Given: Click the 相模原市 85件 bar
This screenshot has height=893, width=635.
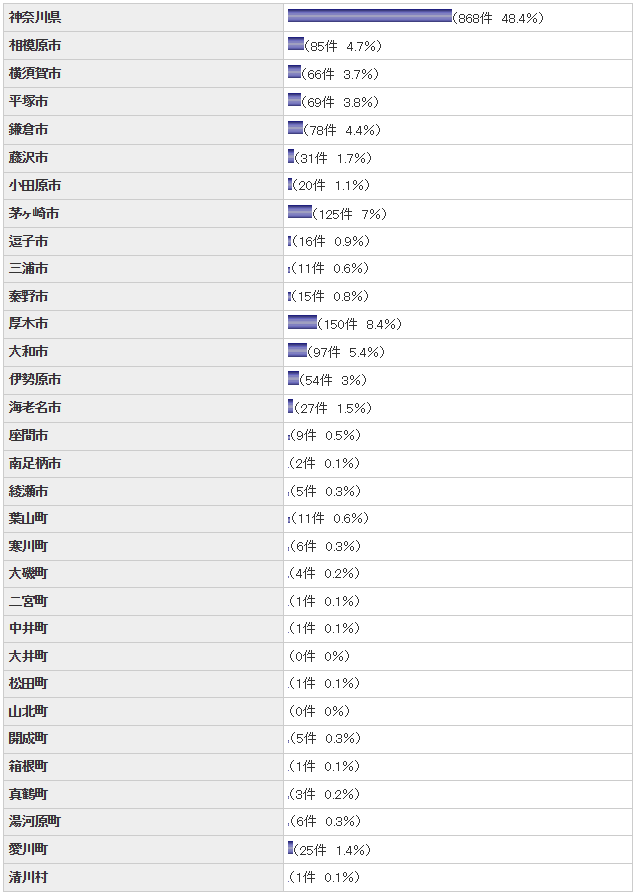Looking at the screenshot, I should 296,44.
